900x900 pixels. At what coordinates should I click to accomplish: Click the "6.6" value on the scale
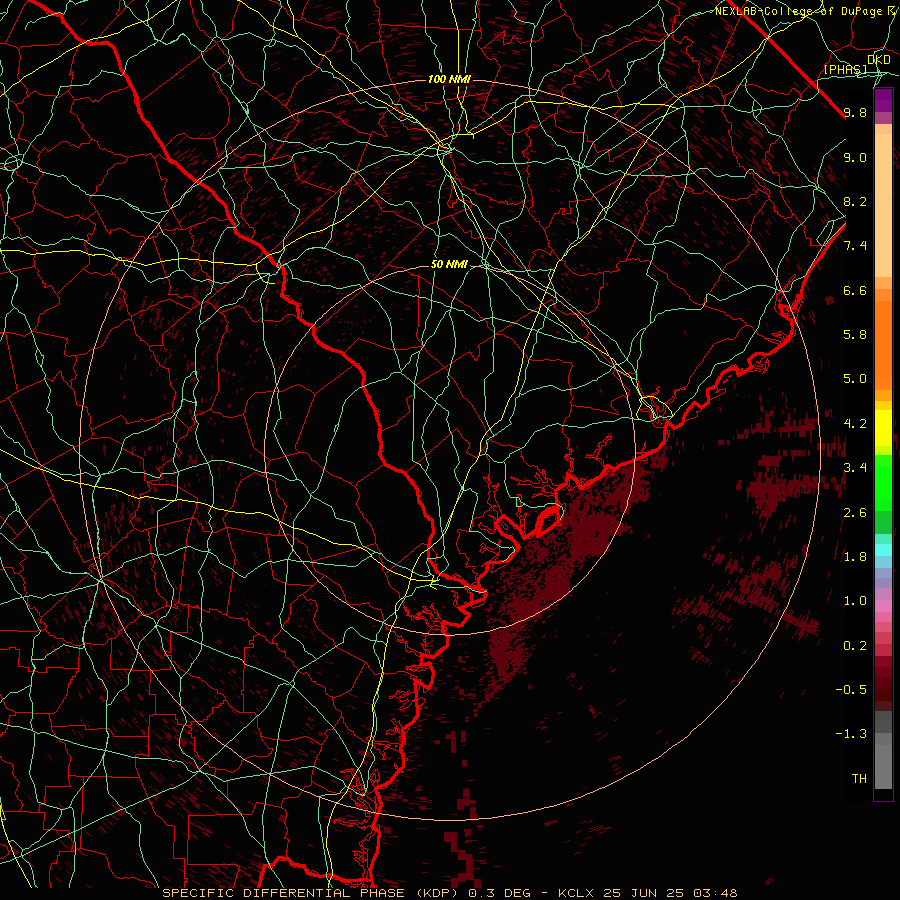coord(855,291)
